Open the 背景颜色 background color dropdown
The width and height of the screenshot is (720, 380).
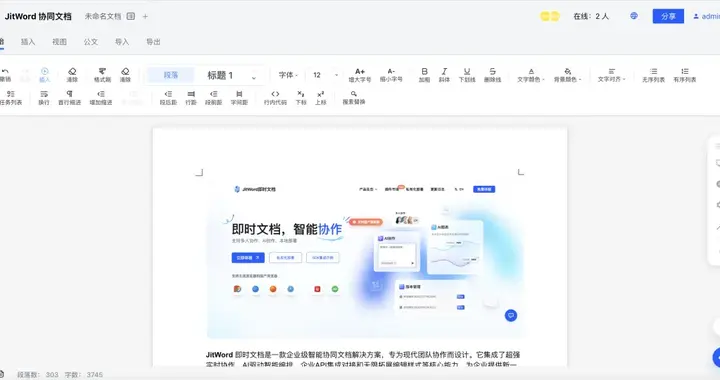tap(568, 75)
